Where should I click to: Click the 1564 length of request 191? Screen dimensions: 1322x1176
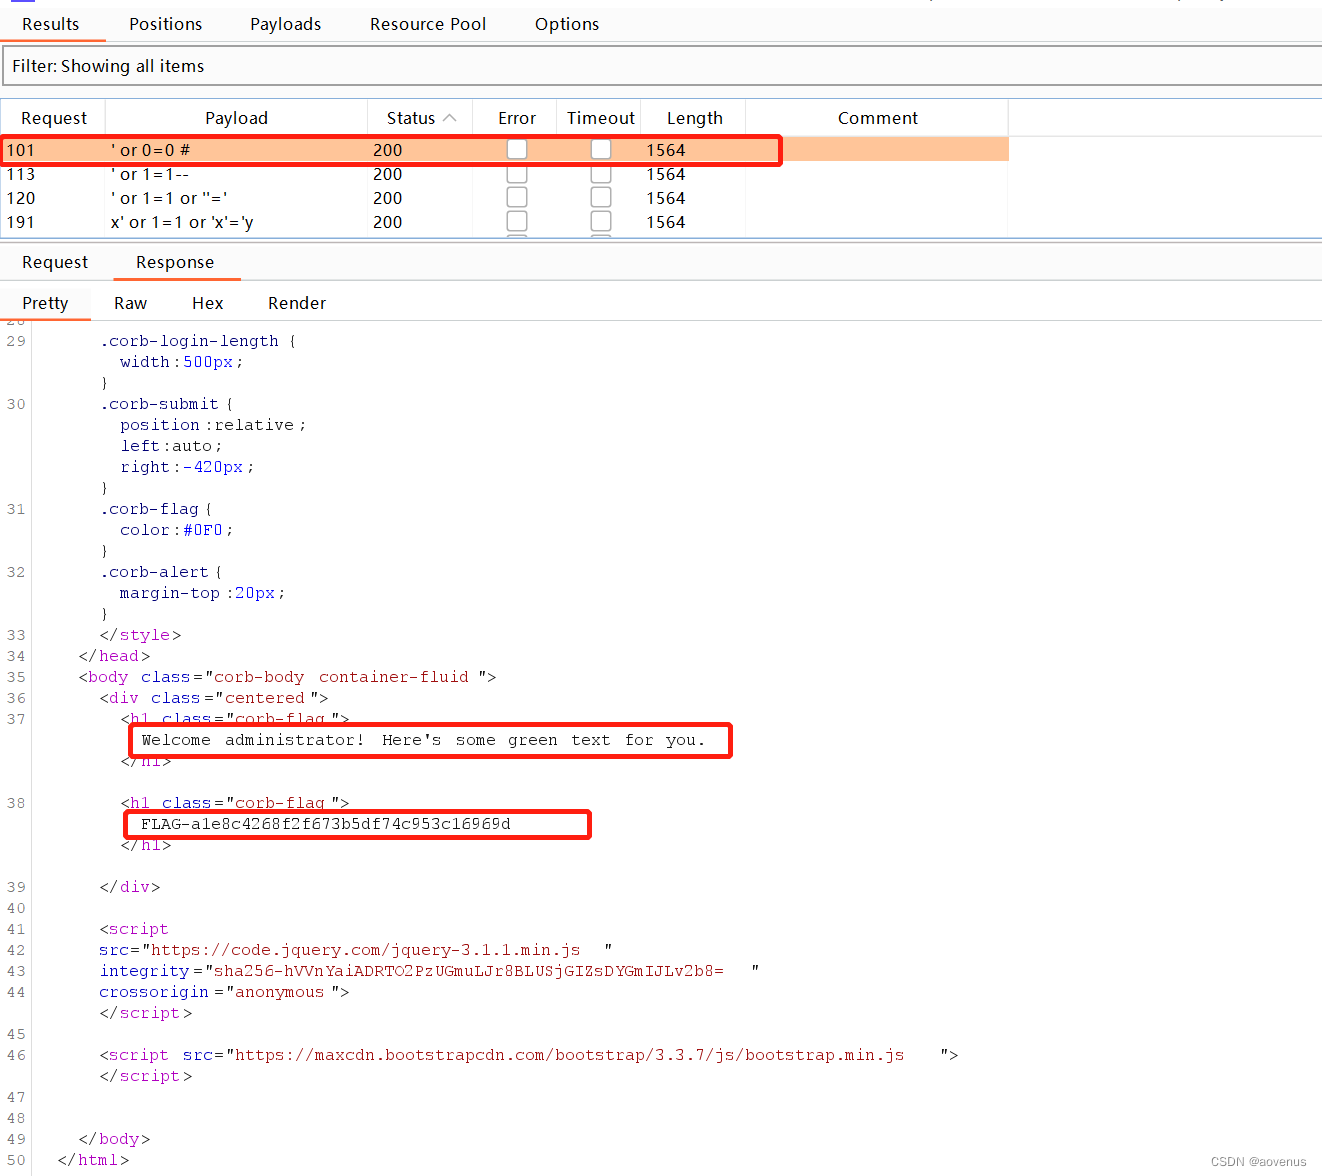tap(666, 222)
